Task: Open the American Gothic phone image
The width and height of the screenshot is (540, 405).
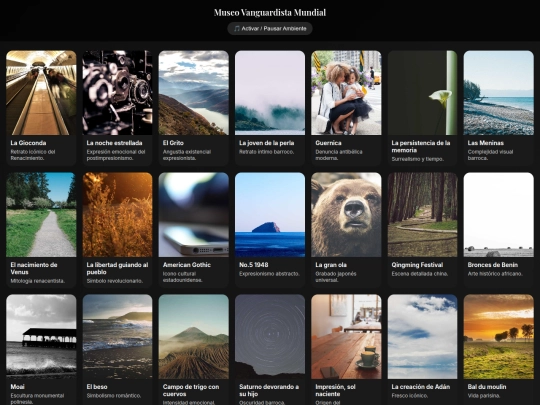Action: pyautogui.click(x=194, y=215)
